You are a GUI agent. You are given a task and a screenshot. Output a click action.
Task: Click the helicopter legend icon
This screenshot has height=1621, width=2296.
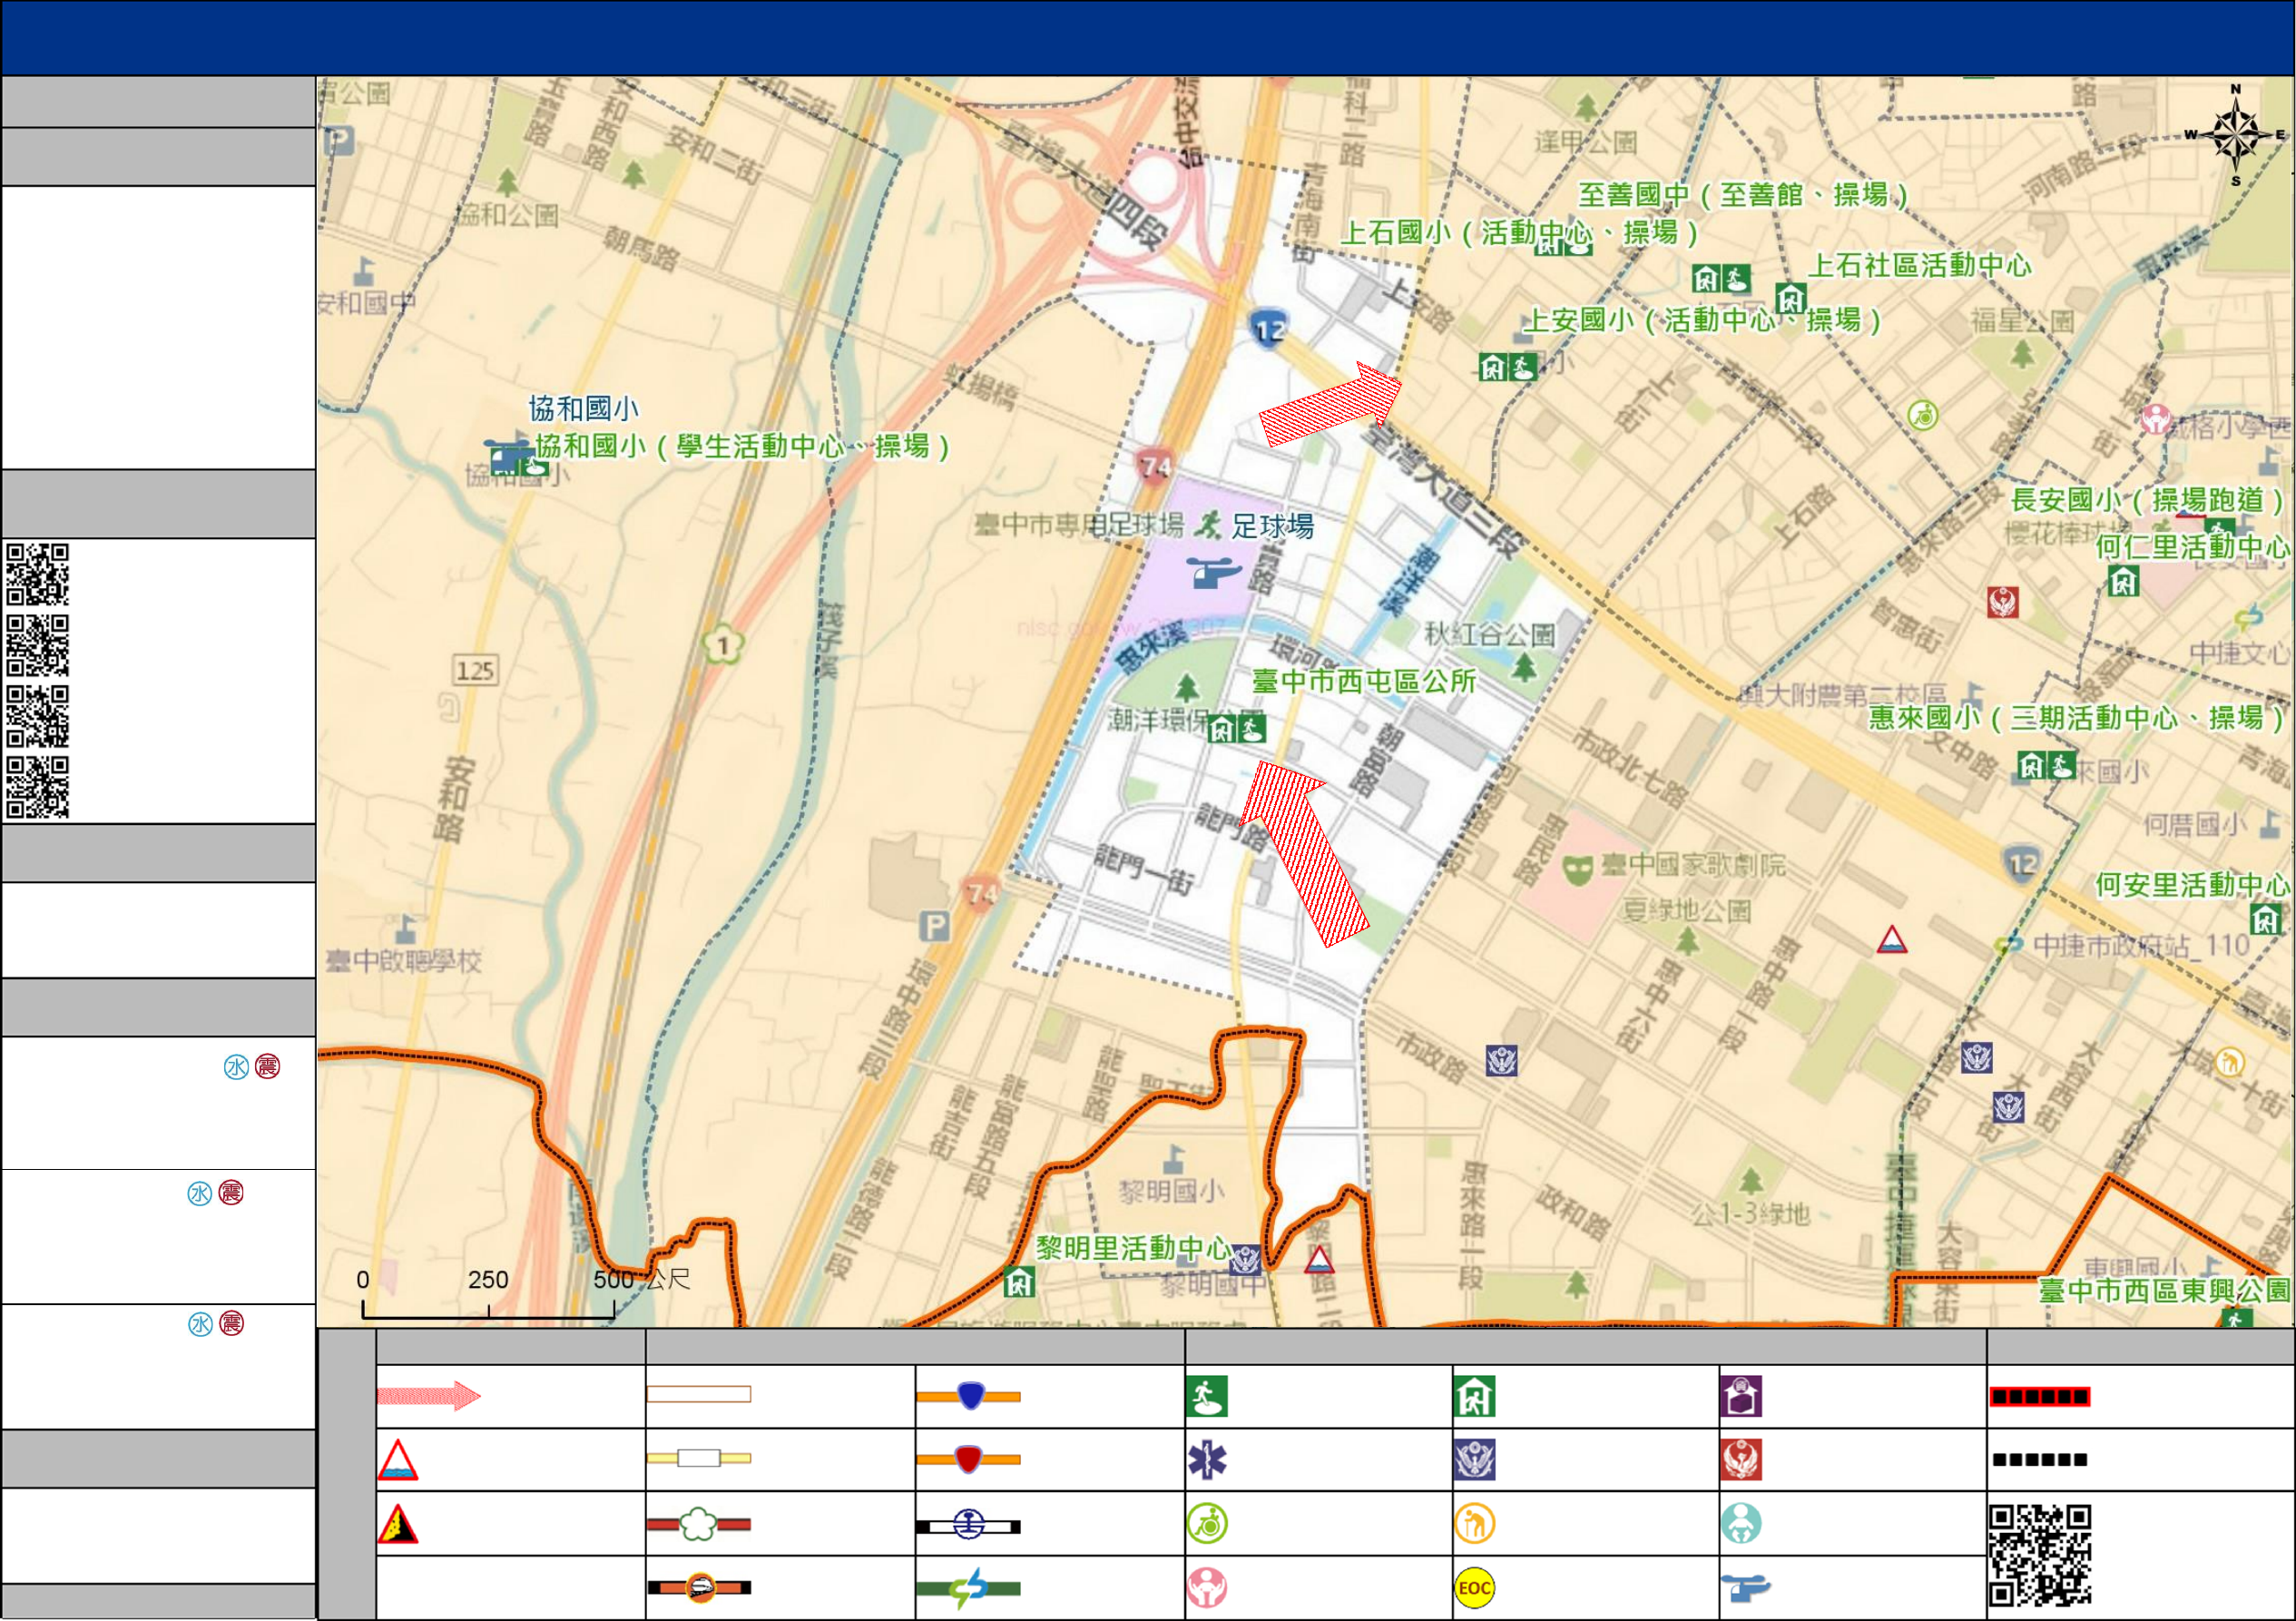[x=1745, y=1588]
